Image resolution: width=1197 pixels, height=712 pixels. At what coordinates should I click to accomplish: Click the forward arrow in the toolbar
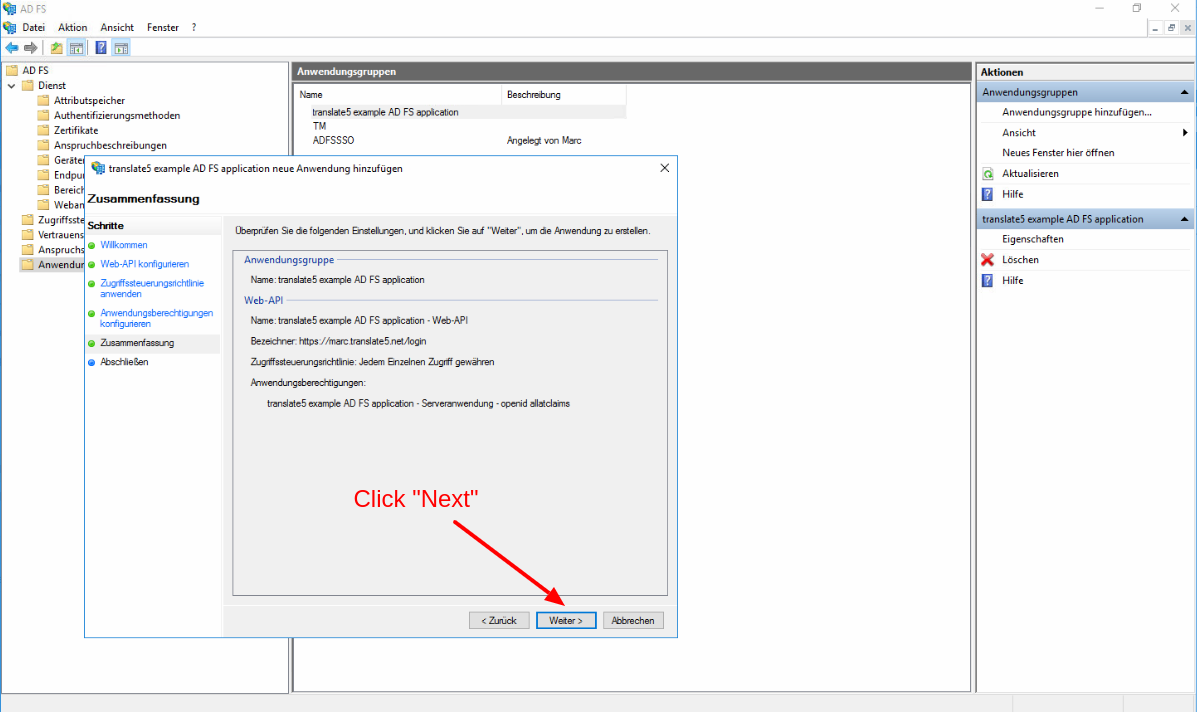click(31, 48)
